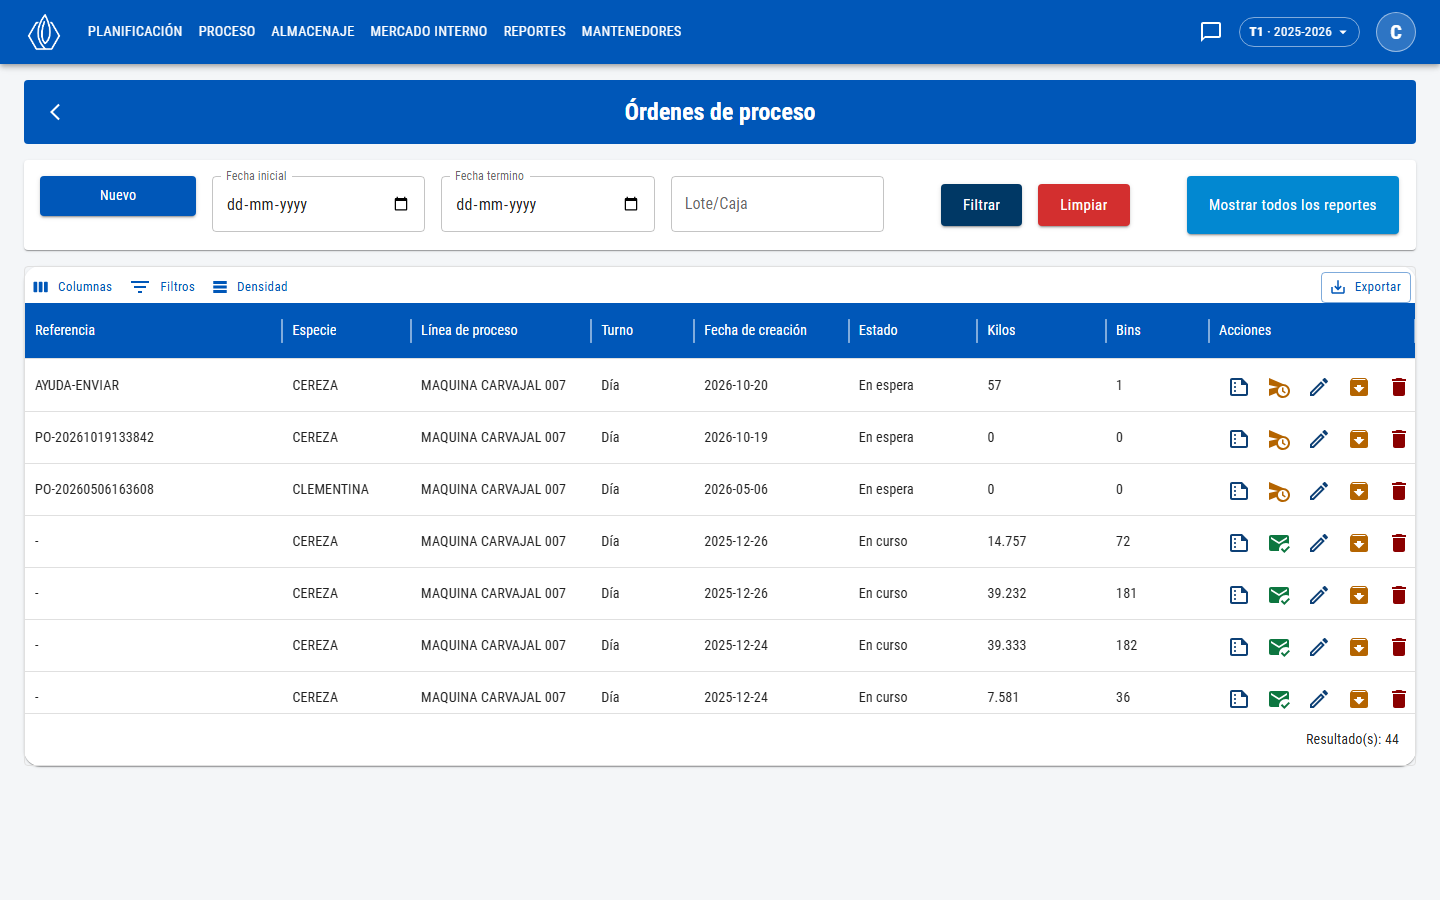
Task: Open the REPORTES menu
Action: [x=535, y=32]
